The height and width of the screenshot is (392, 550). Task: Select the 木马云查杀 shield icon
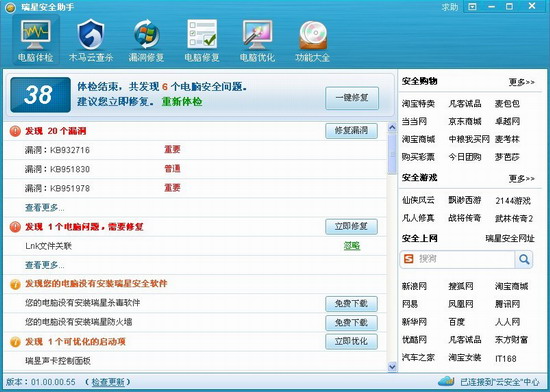90,34
